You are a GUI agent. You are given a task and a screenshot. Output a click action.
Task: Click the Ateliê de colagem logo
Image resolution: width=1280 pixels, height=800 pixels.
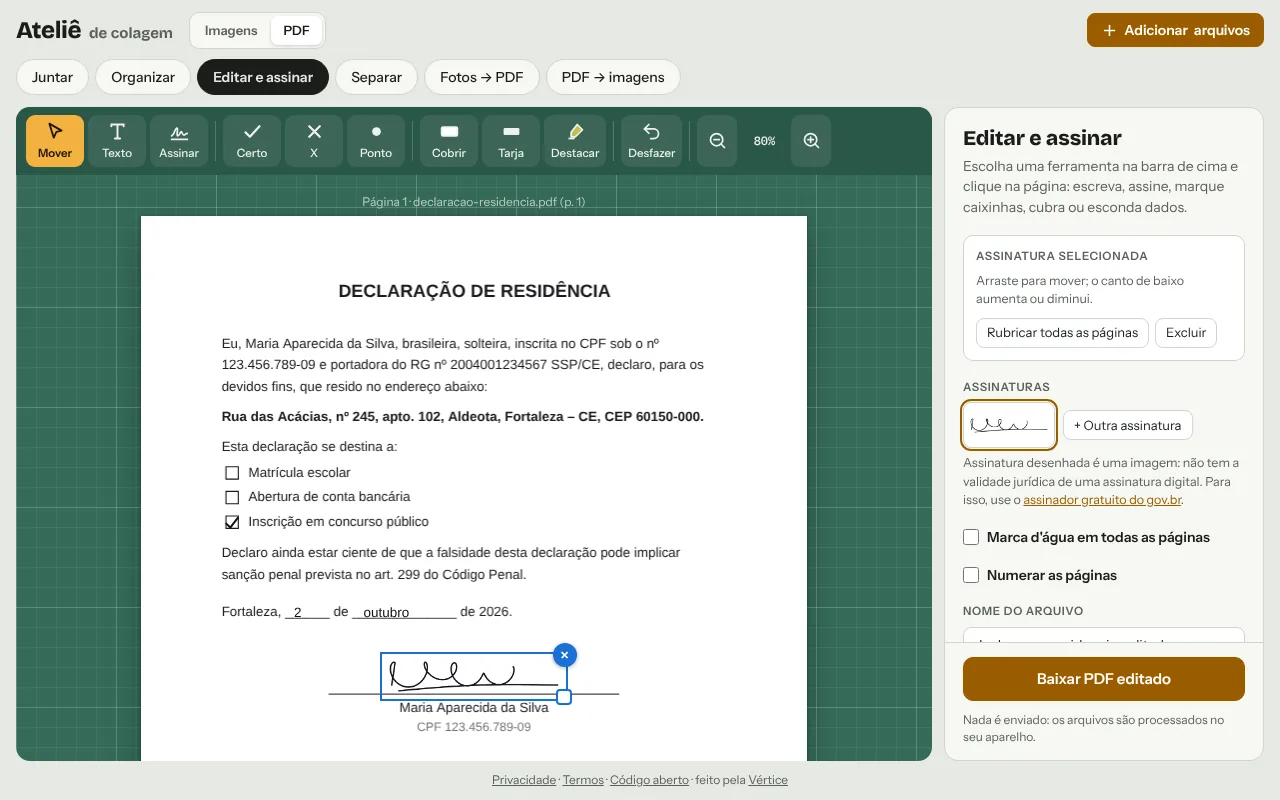(94, 31)
